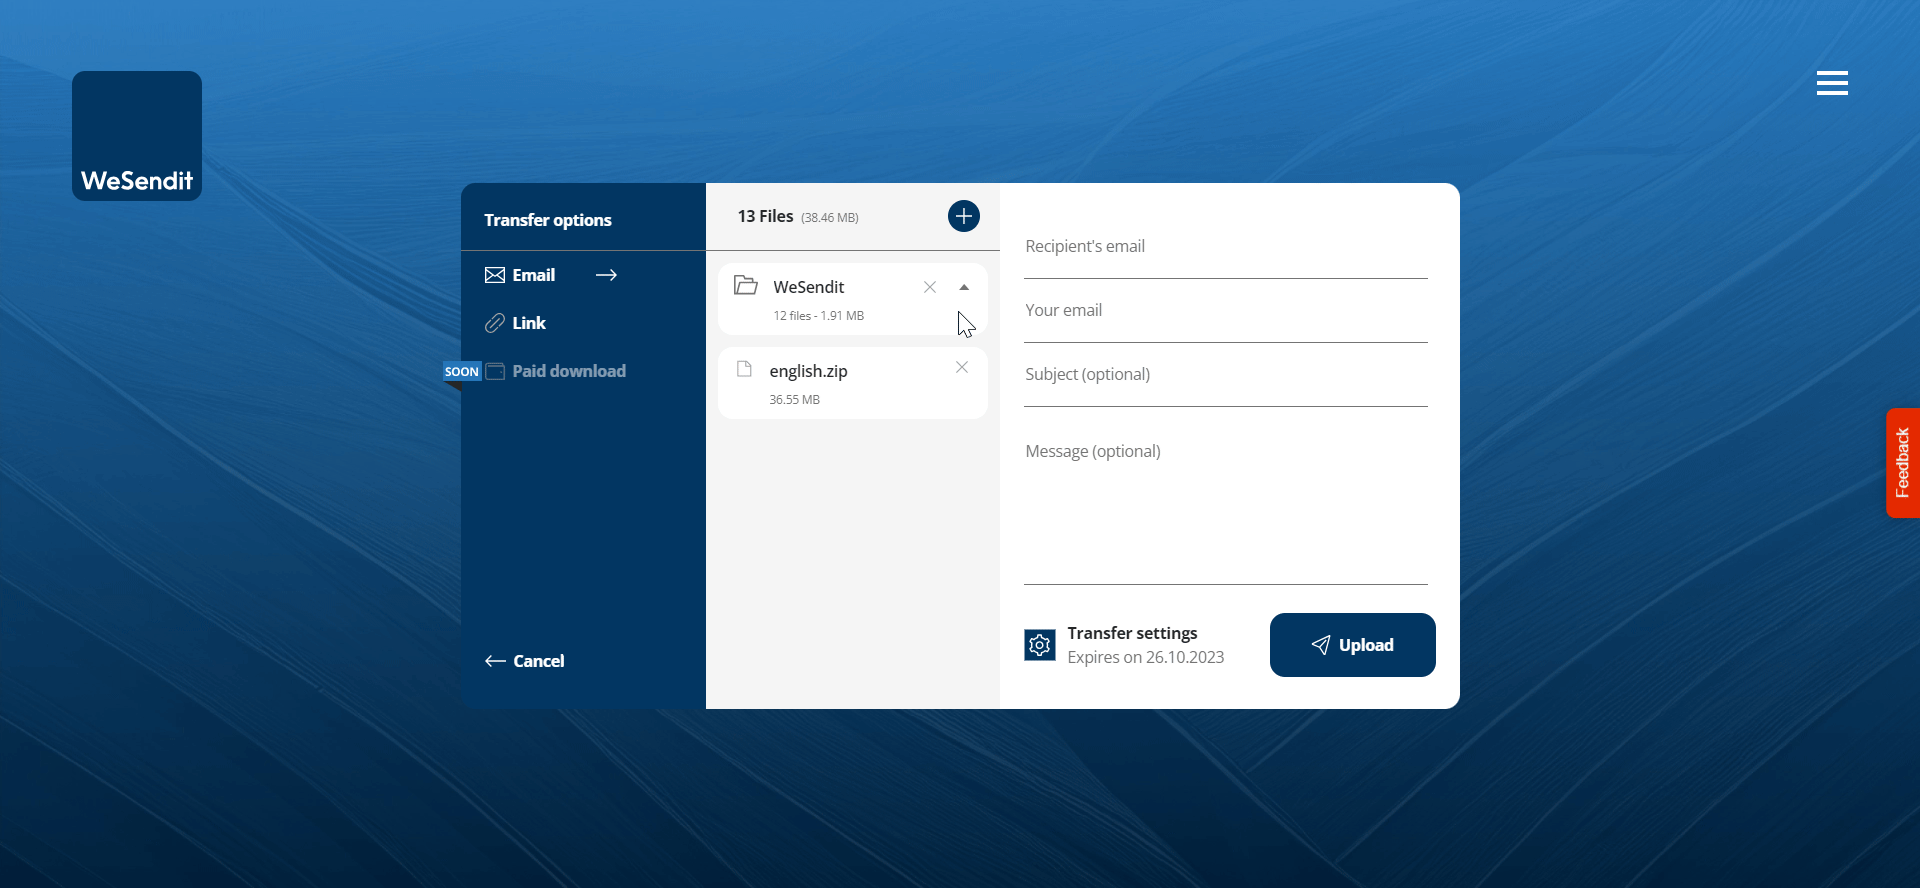Click the 12 files - 1.91 MB text
This screenshot has width=1920, height=888.
point(819,316)
